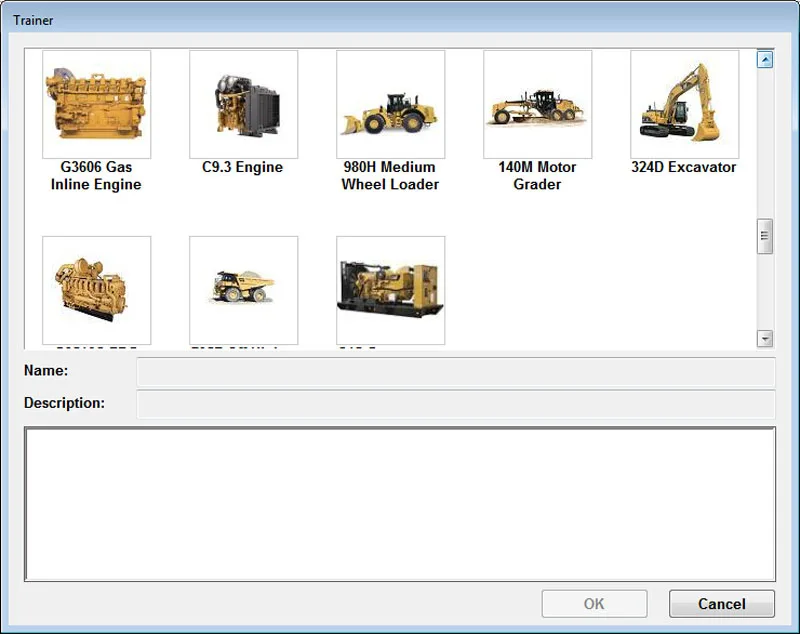
Task: Click the Cancel button
Action: coord(721,604)
